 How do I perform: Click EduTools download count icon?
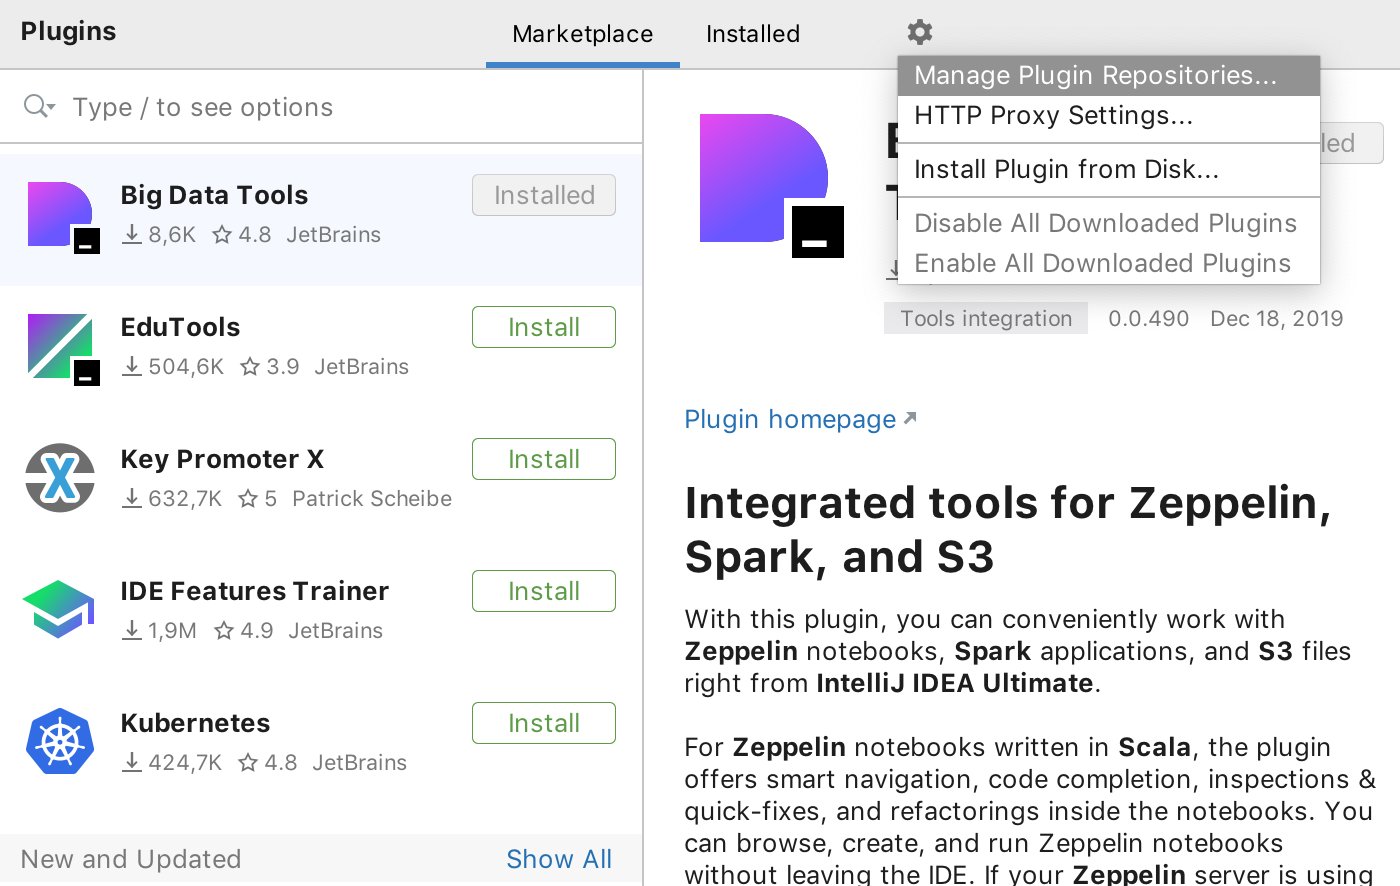point(131,366)
